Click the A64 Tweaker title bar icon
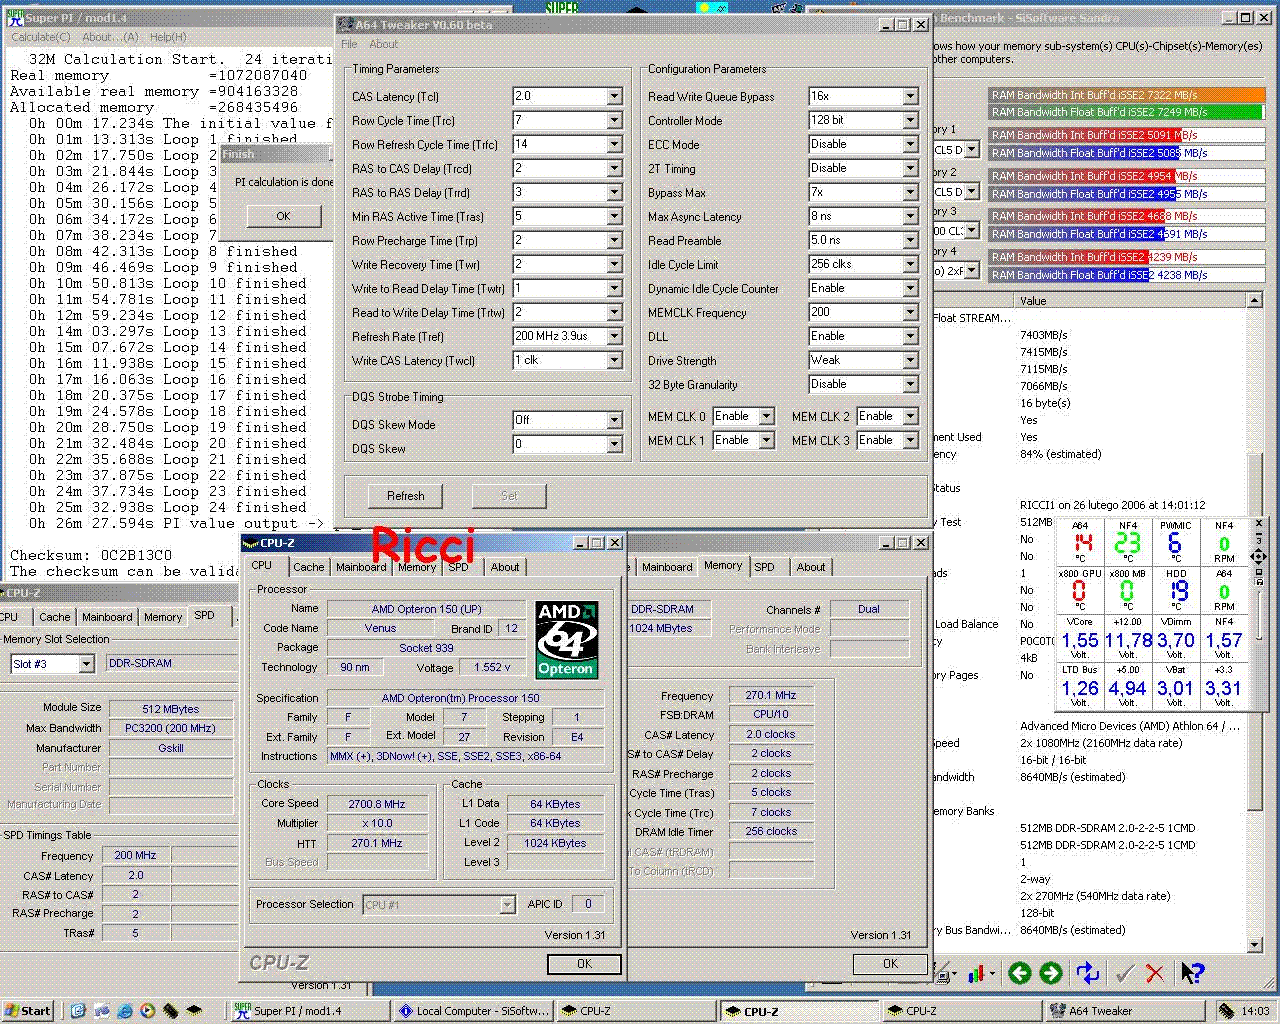The width and height of the screenshot is (1280, 1024). pos(345,24)
